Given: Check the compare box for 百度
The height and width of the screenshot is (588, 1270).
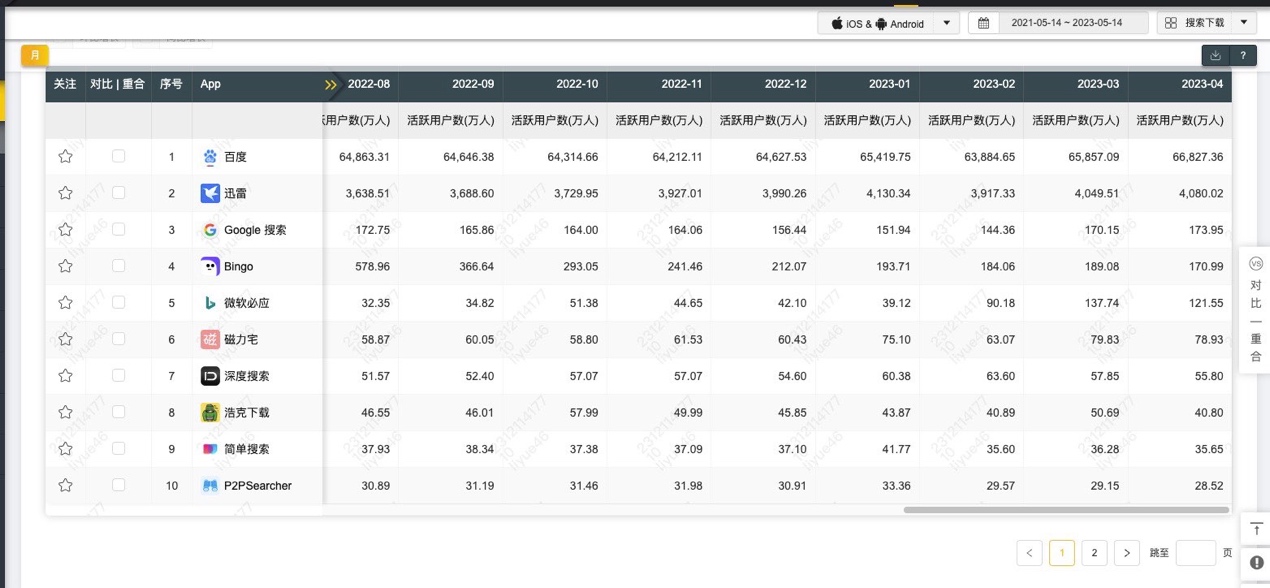Looking at the screenshot, I should click(118, 156).
